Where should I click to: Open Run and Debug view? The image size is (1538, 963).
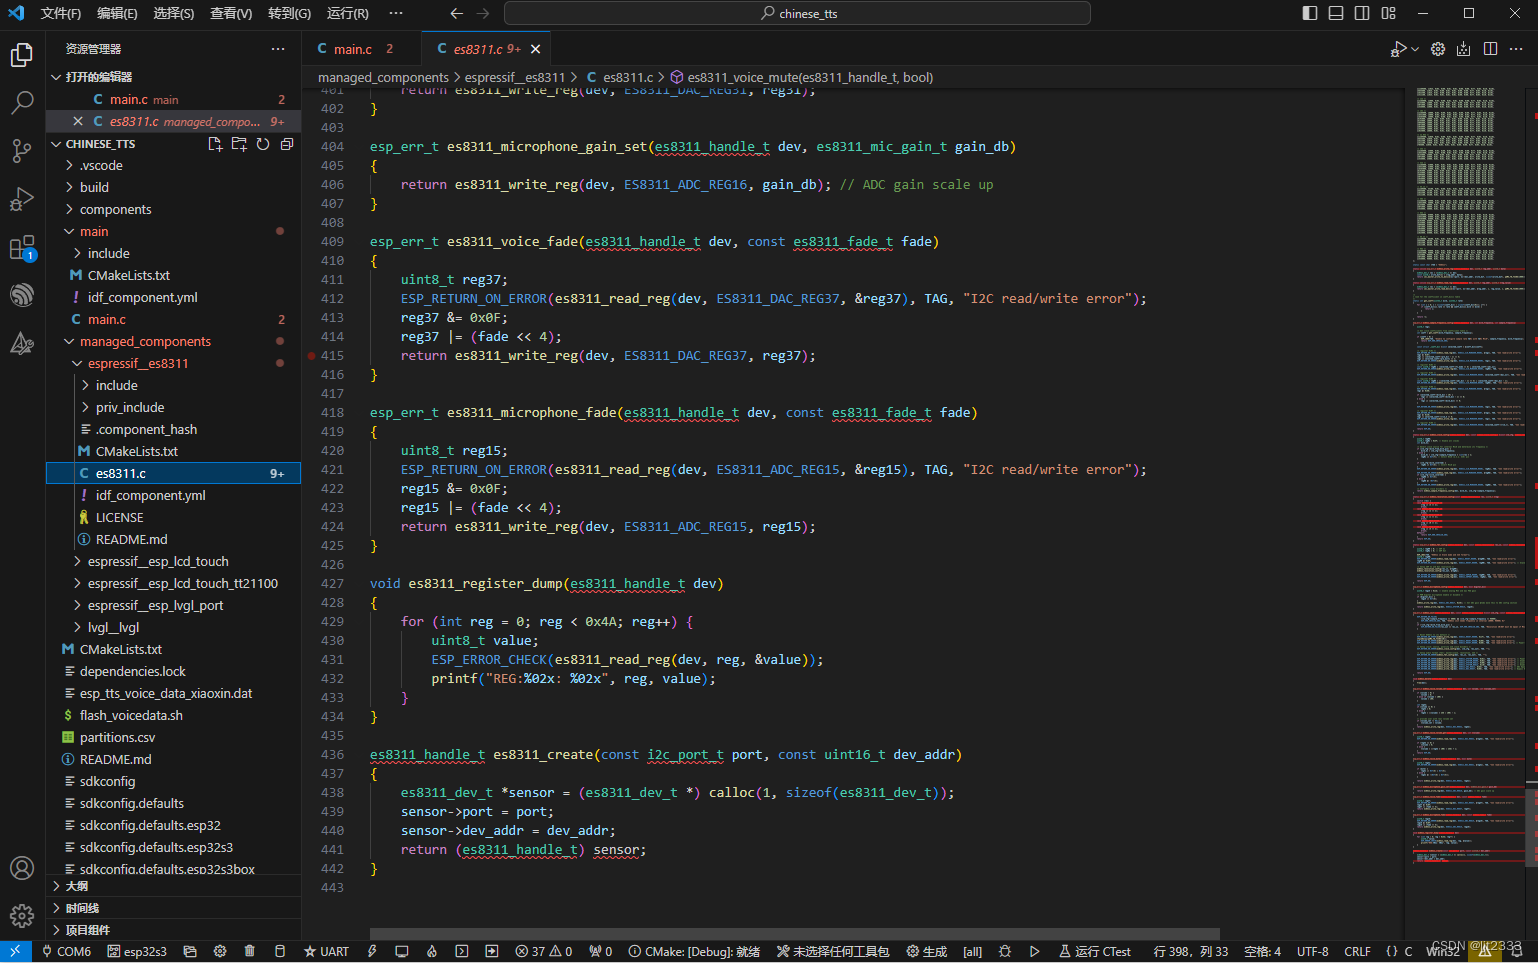22,199
